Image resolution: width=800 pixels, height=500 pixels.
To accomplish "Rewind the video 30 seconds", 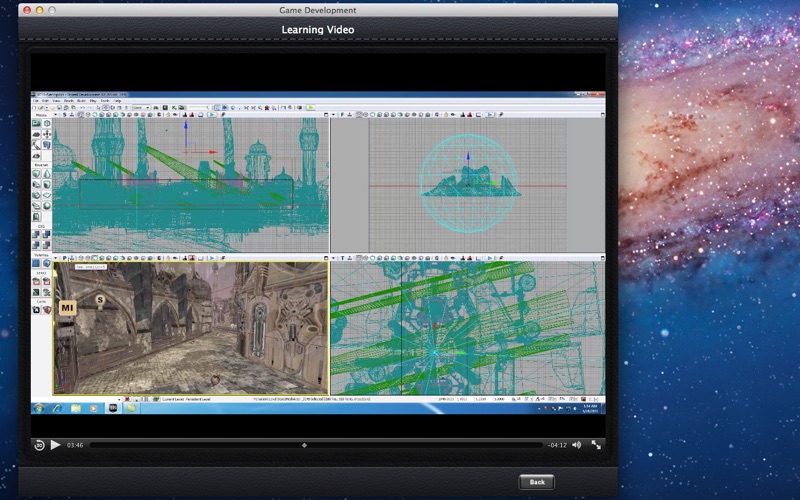I will 39,445.
